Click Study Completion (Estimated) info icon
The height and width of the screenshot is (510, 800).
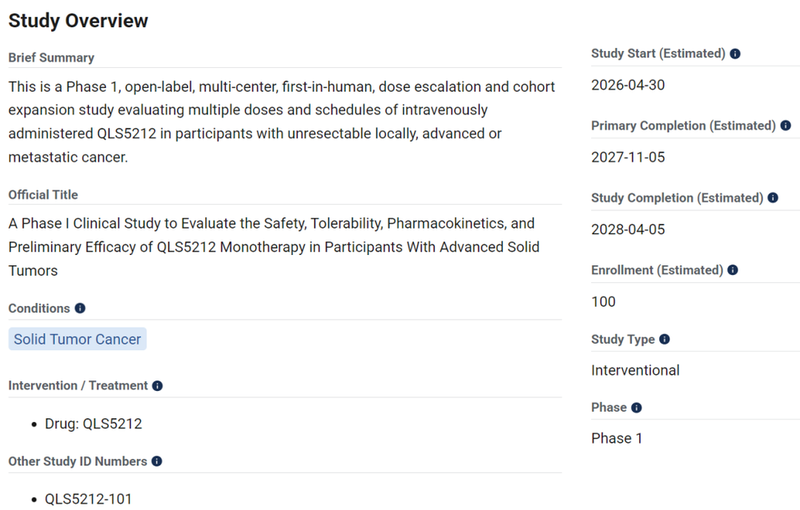pos(773,198)
